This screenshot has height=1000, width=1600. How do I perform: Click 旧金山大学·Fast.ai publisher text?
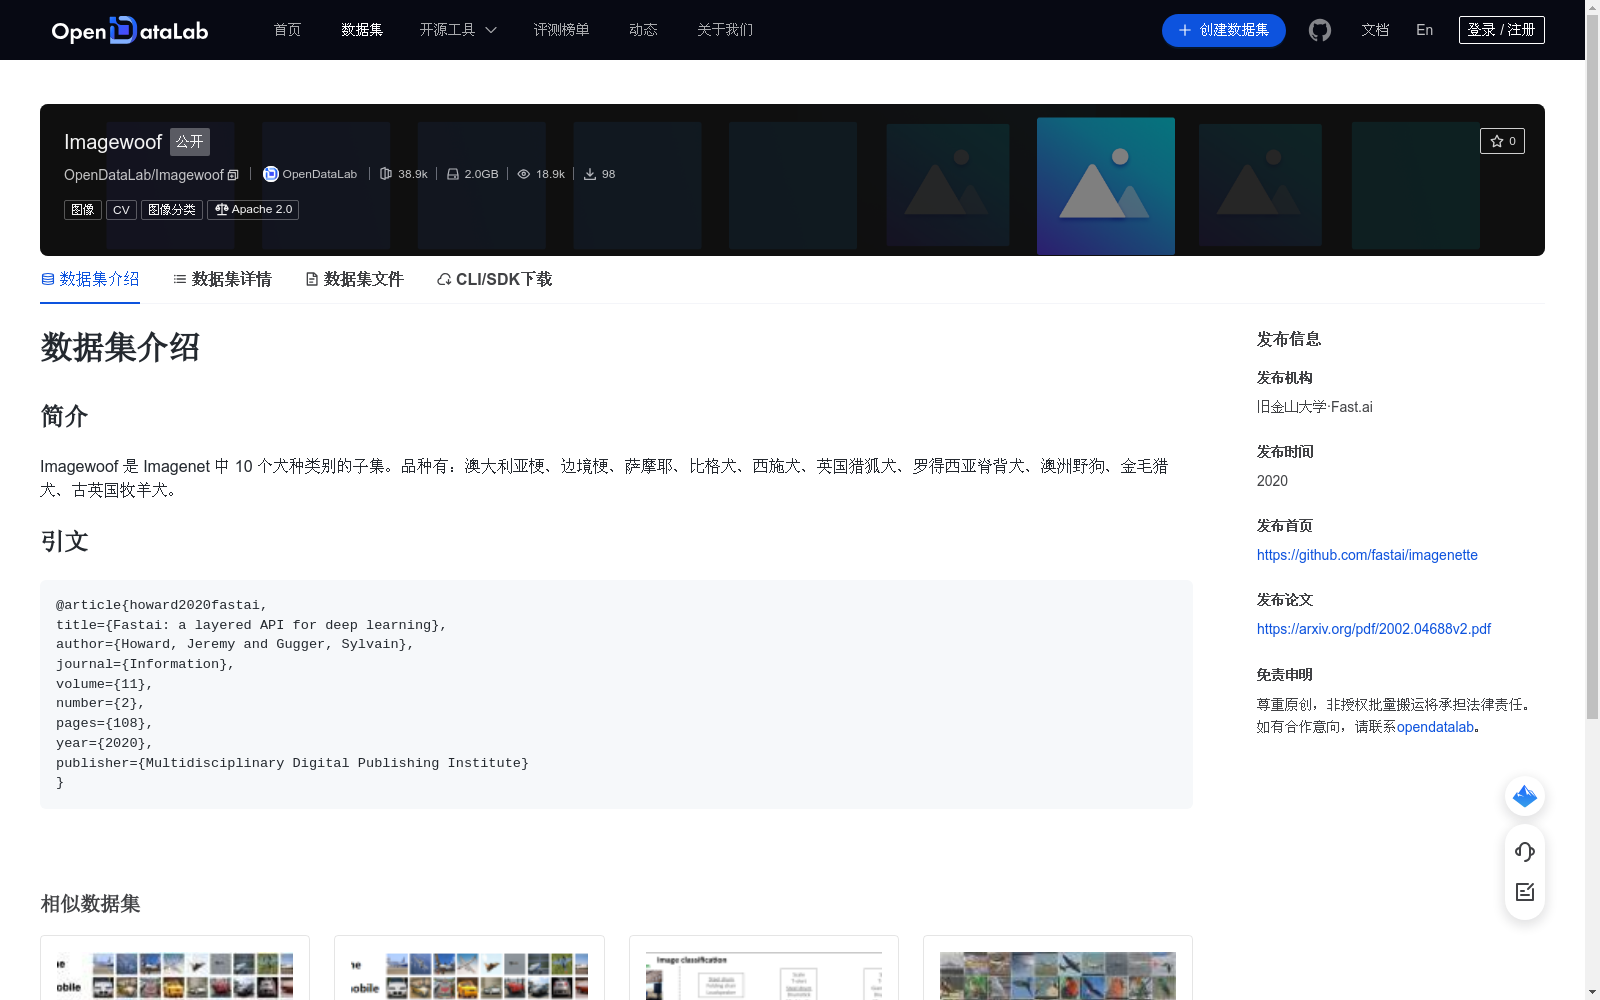1314,407
